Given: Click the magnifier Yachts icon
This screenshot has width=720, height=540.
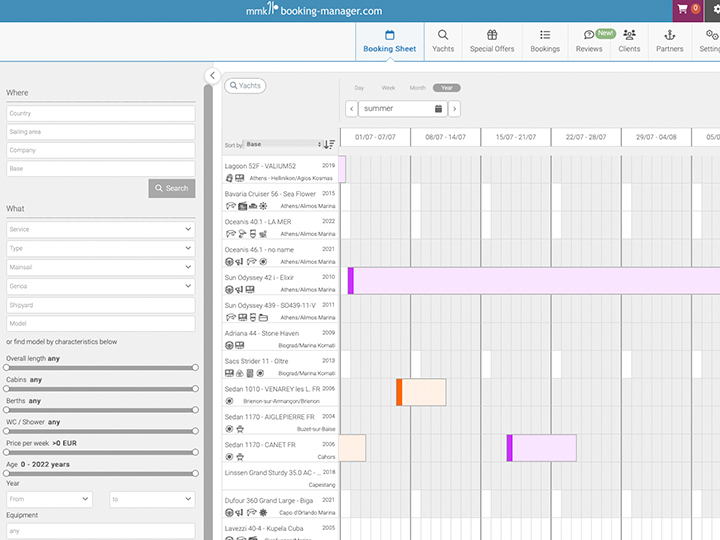Looking at the screenshot, I should [x=443, y=35].
